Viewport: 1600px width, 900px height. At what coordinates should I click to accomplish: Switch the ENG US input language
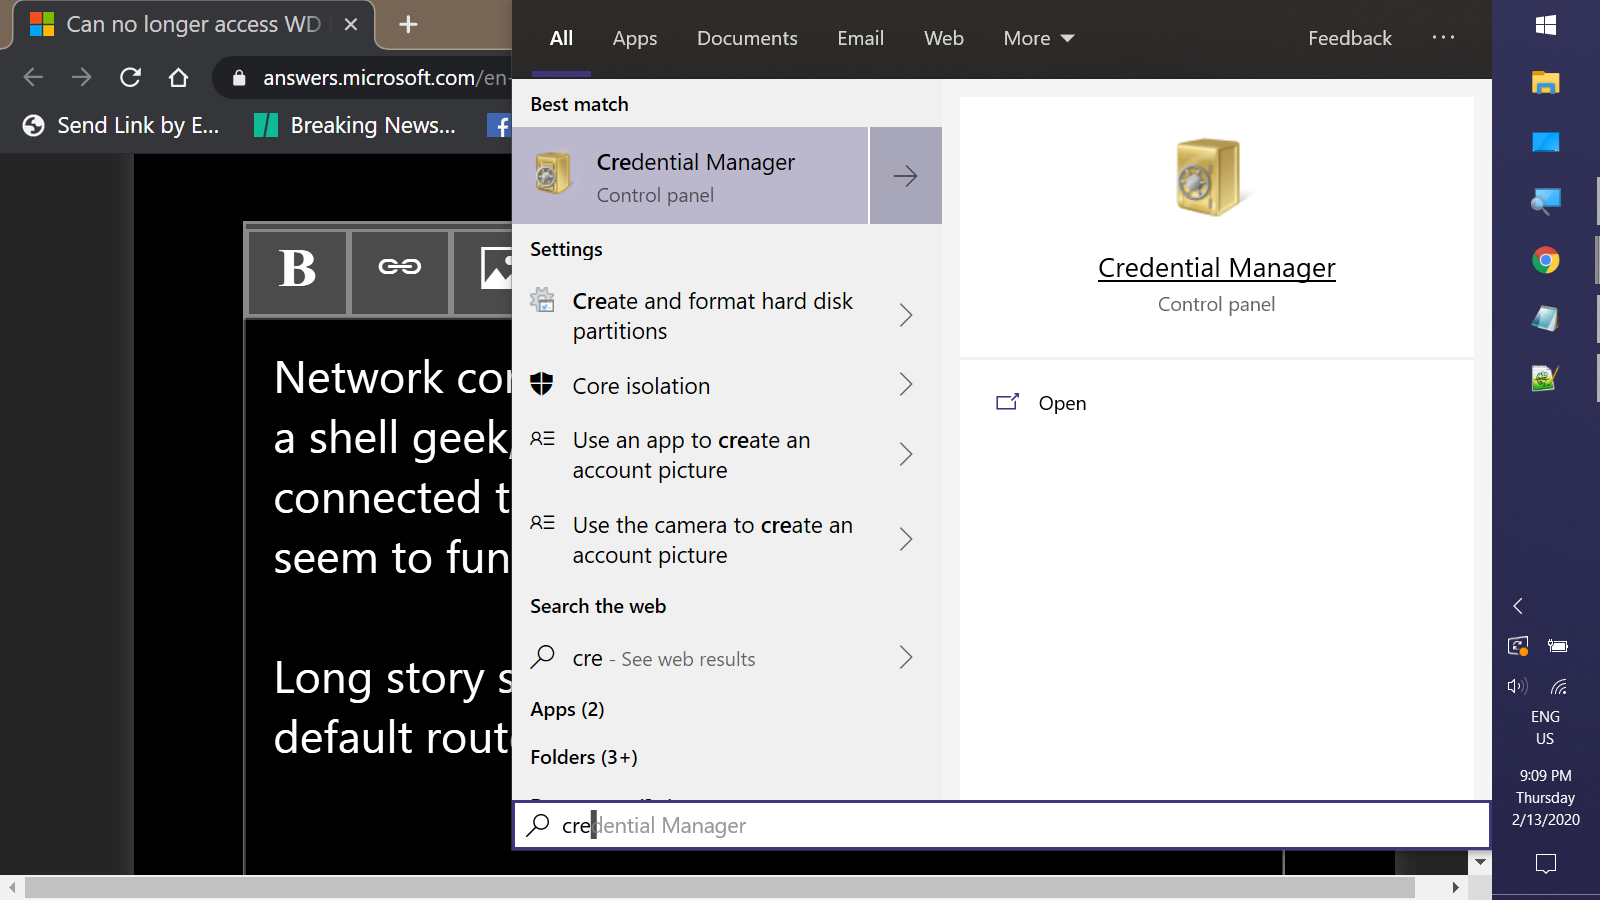[1545, 728]
